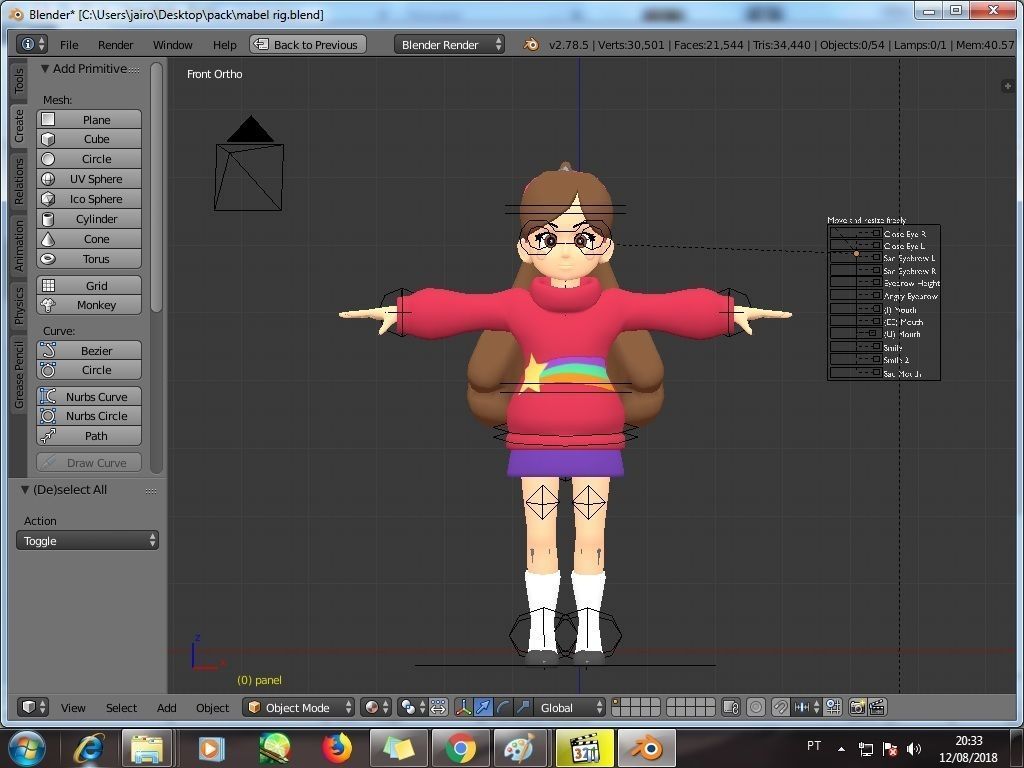Open the snap element type selector
1024x768 pixels.
coord(807,707)
